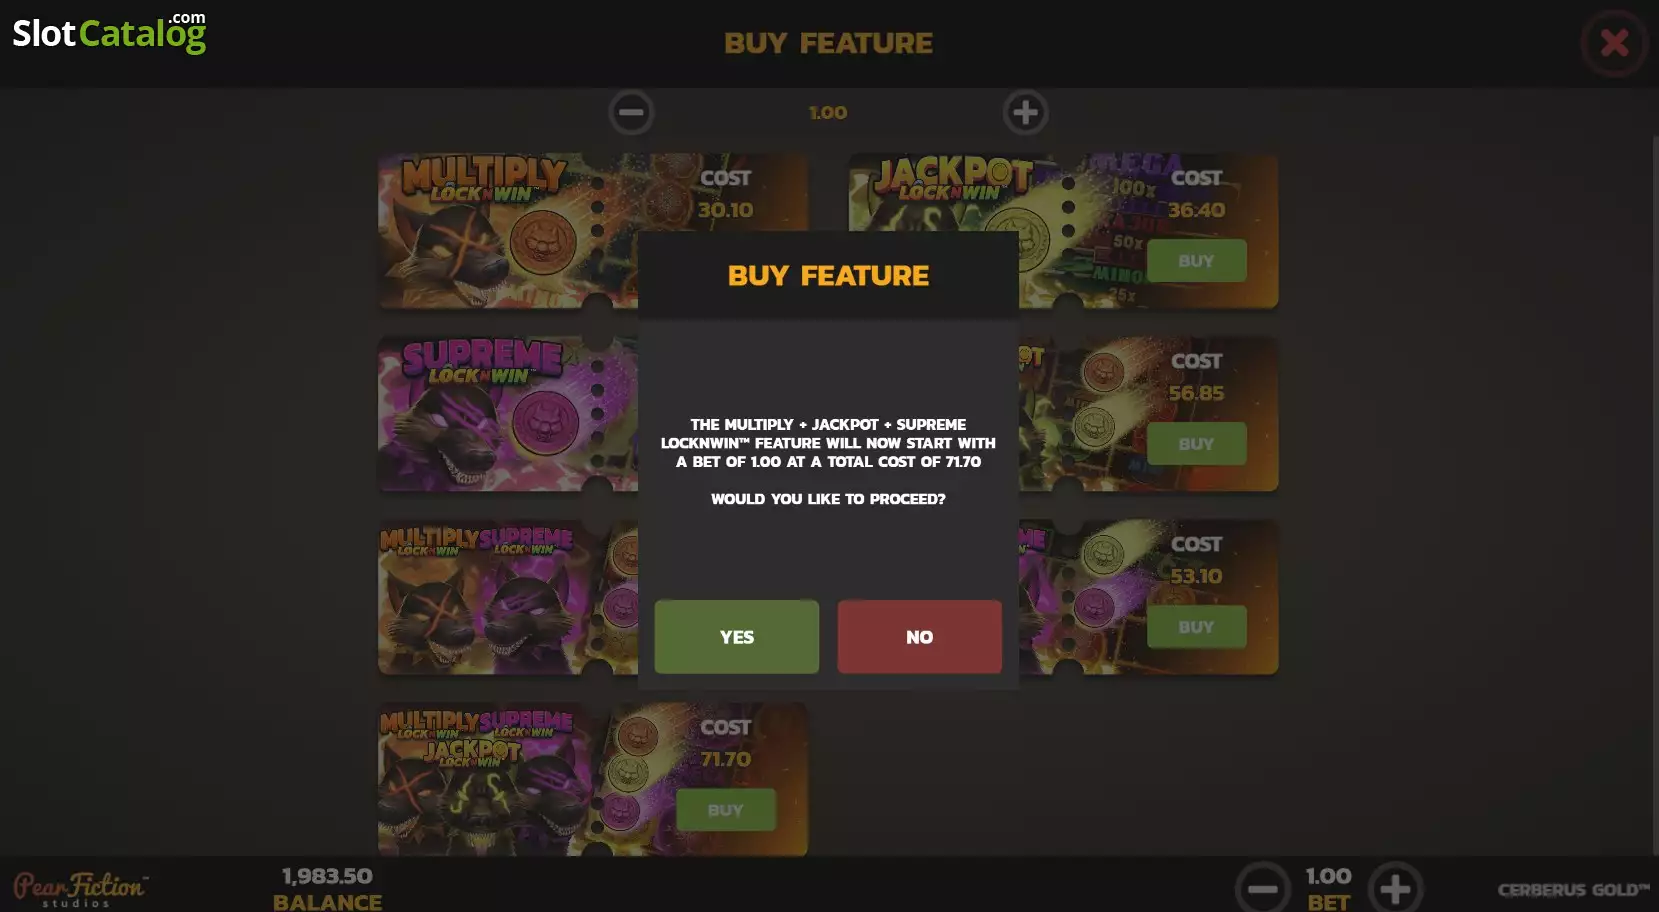Viewport: 1659px width, 912px height.
Task: Raise the bottom bar BET with plus icon
Action: 1395,888
